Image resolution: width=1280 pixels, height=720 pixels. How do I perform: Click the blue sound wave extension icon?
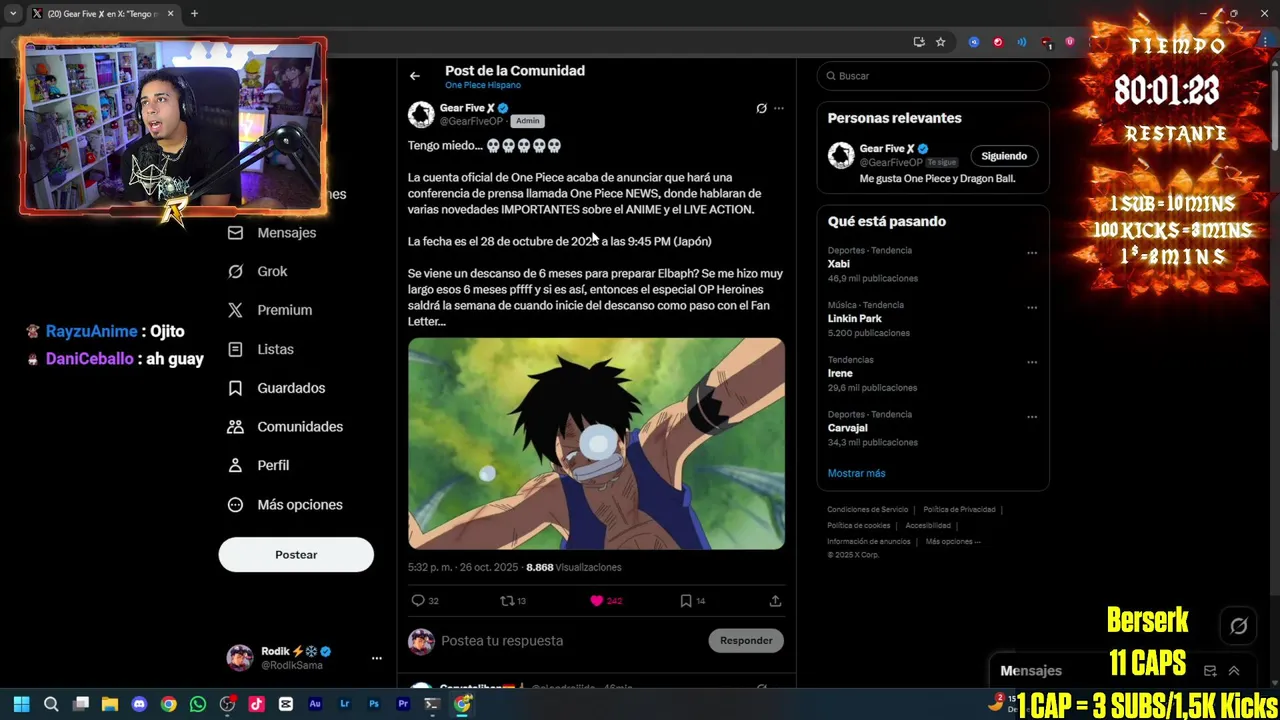tap(1022, 42)
